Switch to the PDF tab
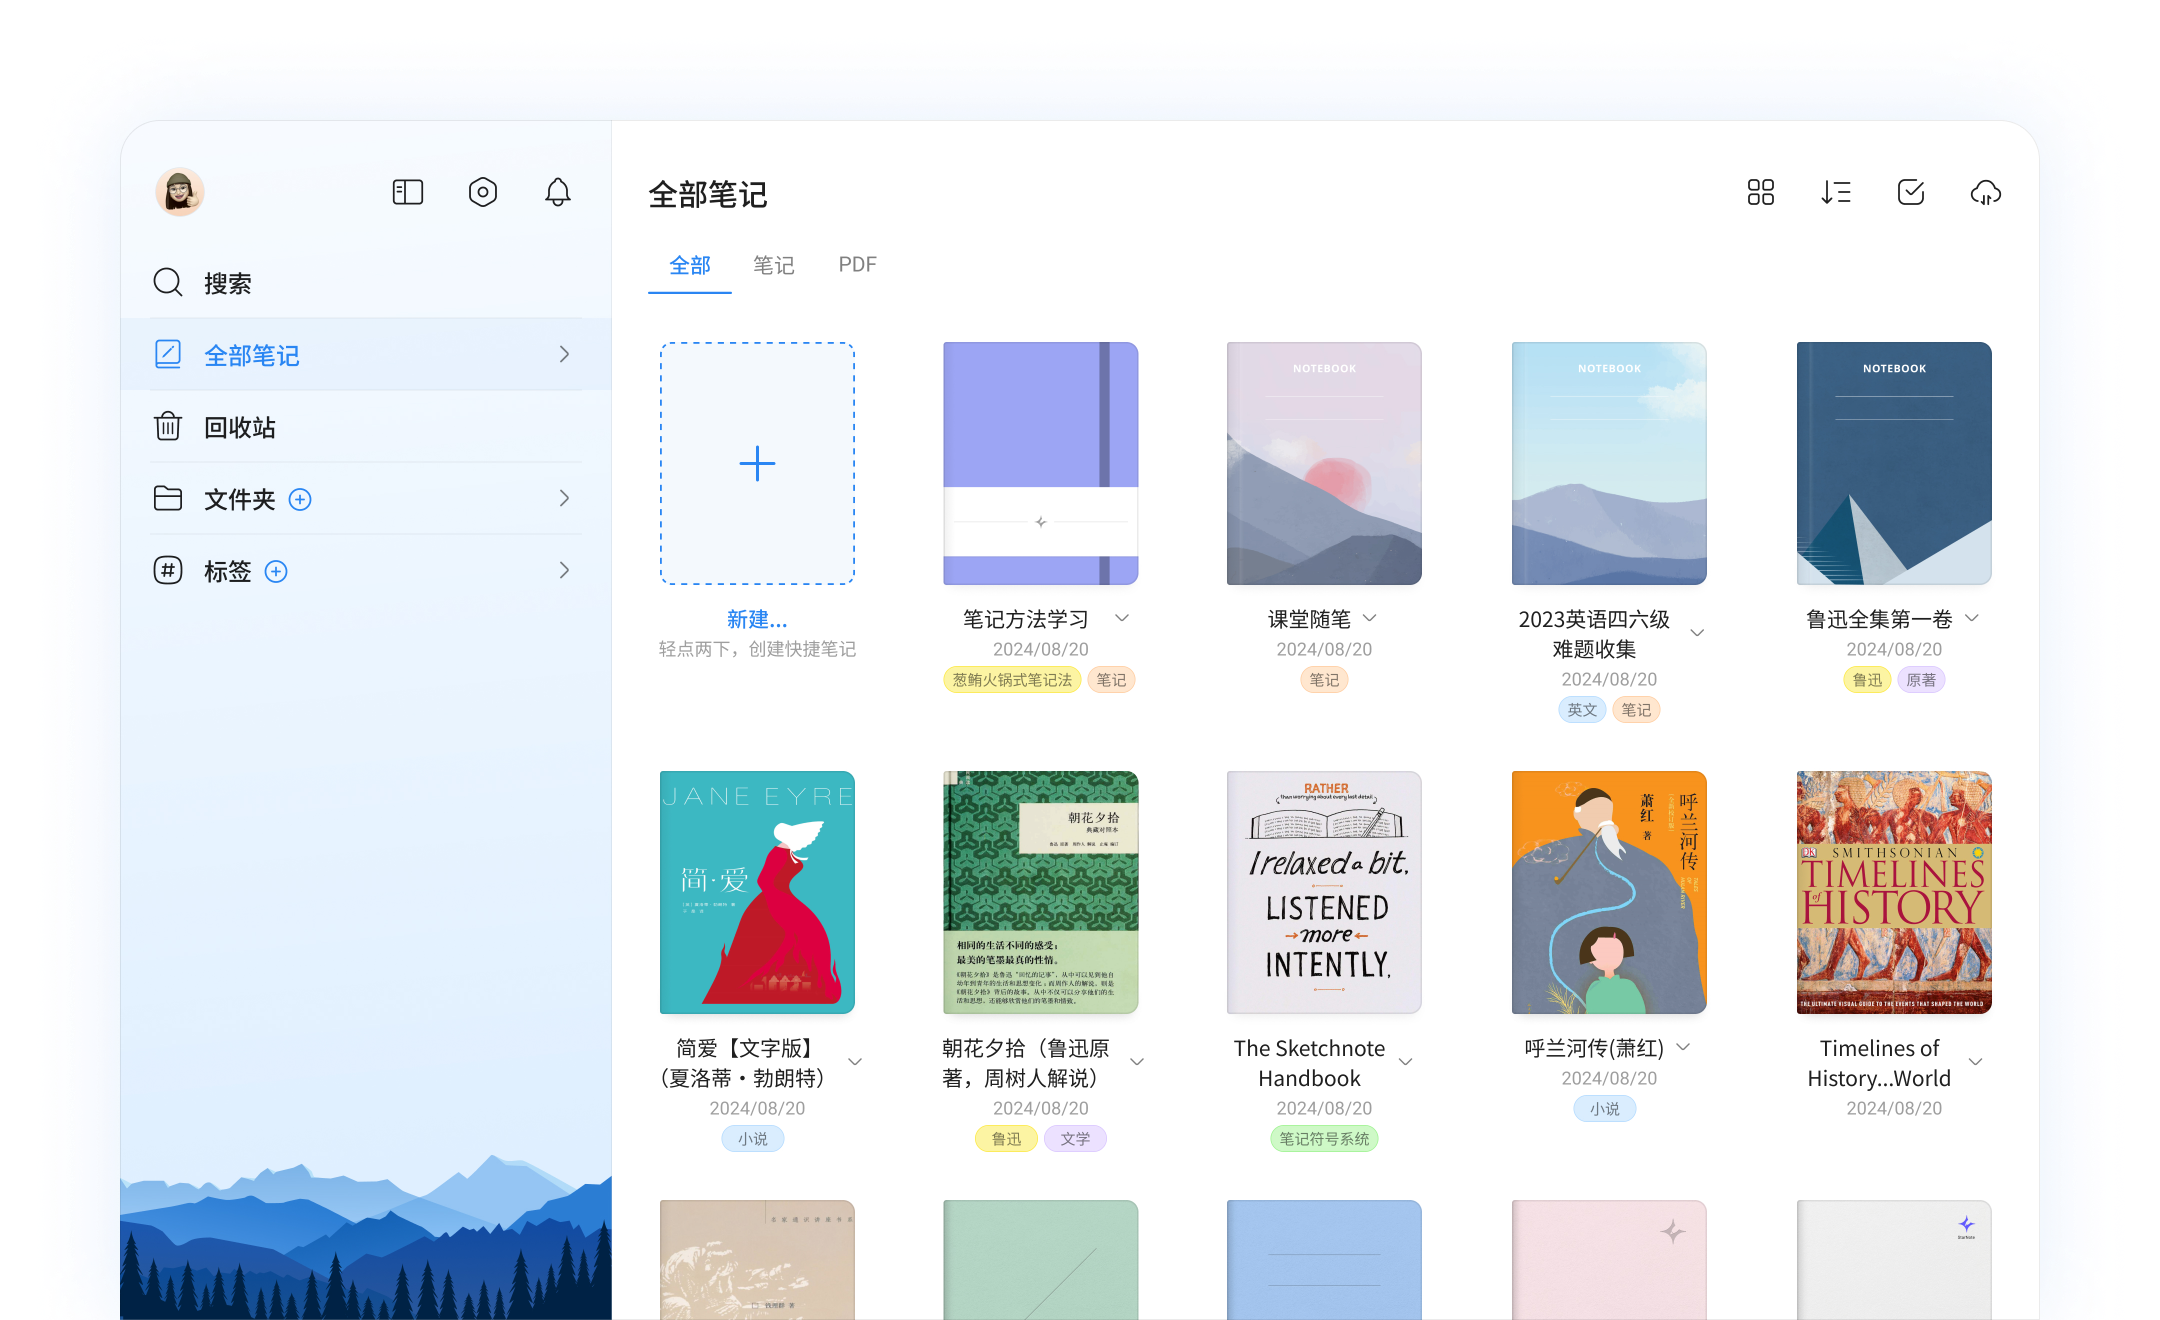Viewport: 2160px width, 1320px height. tap(857, 264)
